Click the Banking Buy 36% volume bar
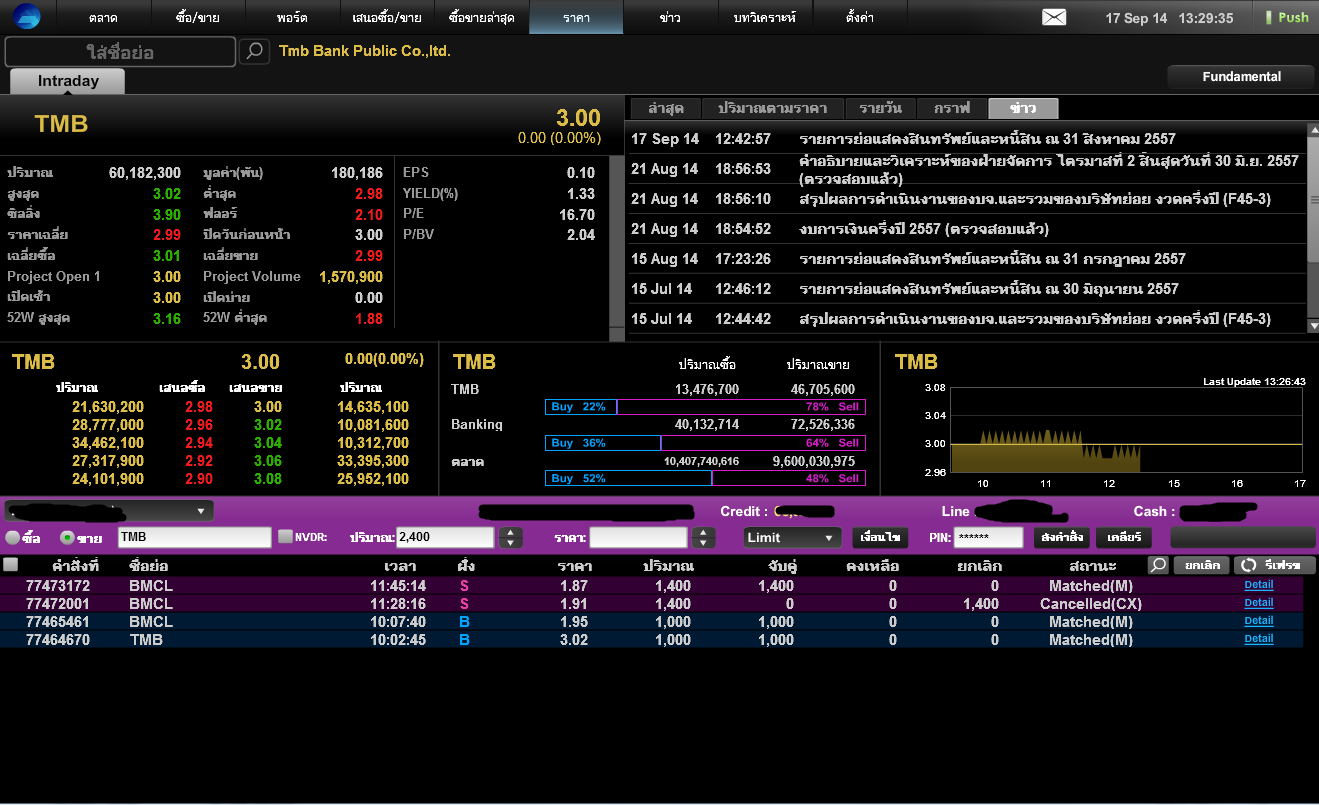 (x=705, y=443)
